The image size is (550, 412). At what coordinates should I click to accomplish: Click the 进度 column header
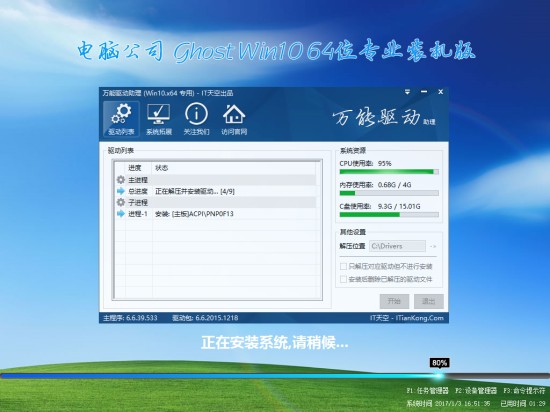[x=135, y=168]
